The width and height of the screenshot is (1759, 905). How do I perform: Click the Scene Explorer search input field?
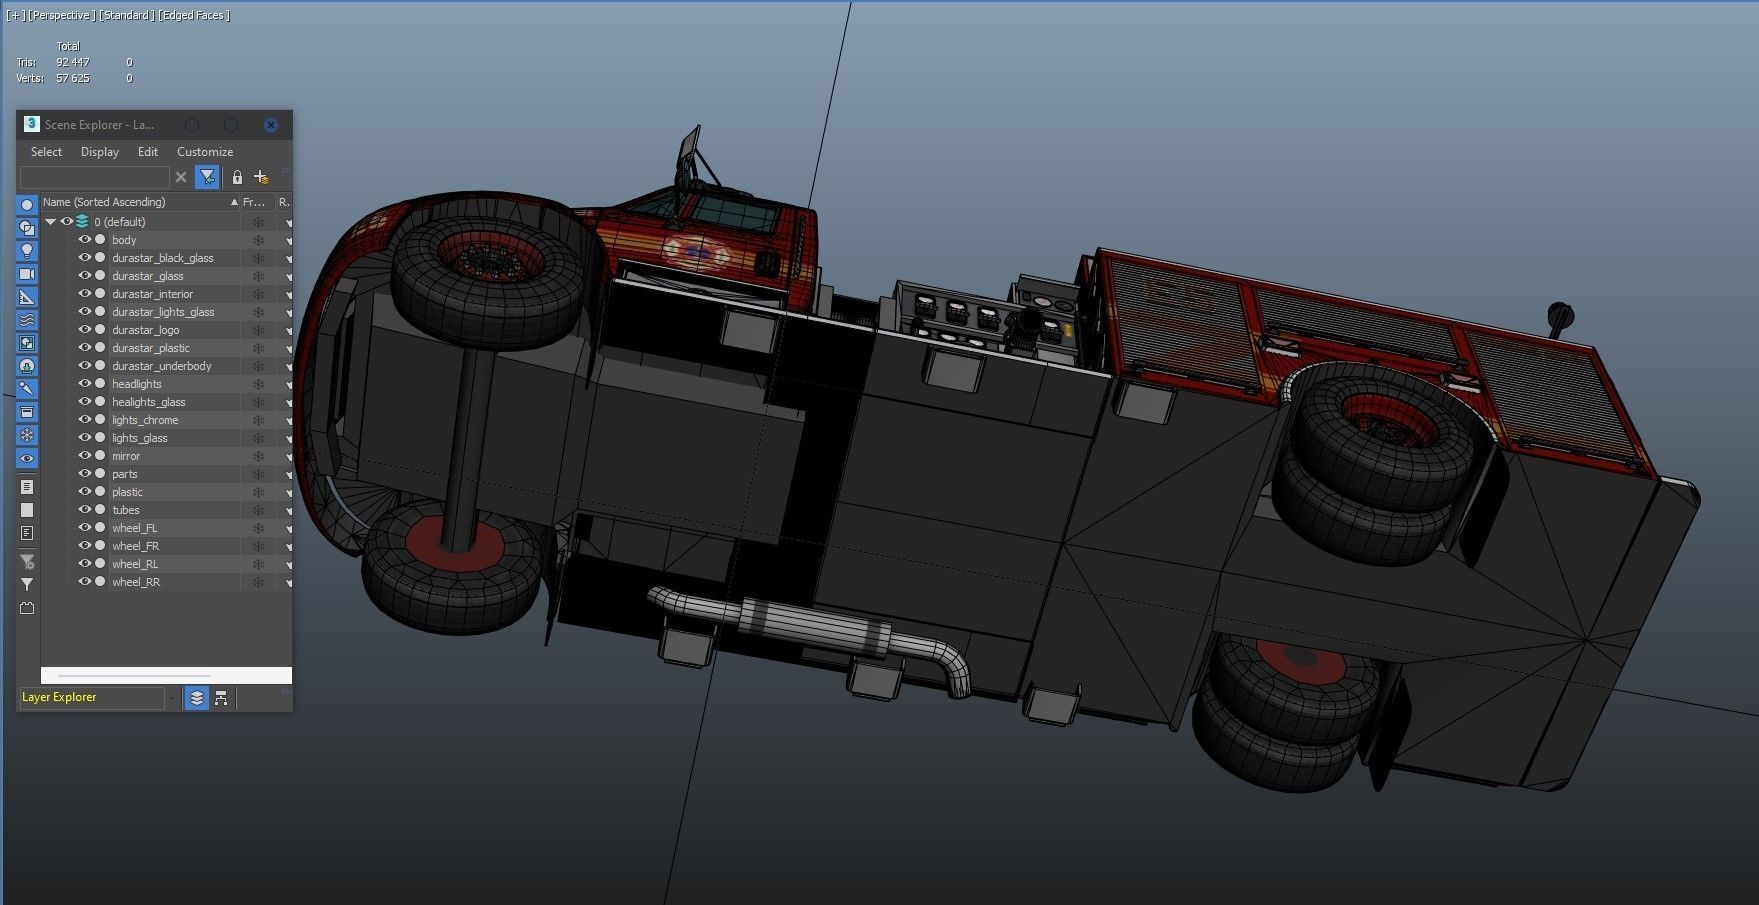[x=95, y=177]
